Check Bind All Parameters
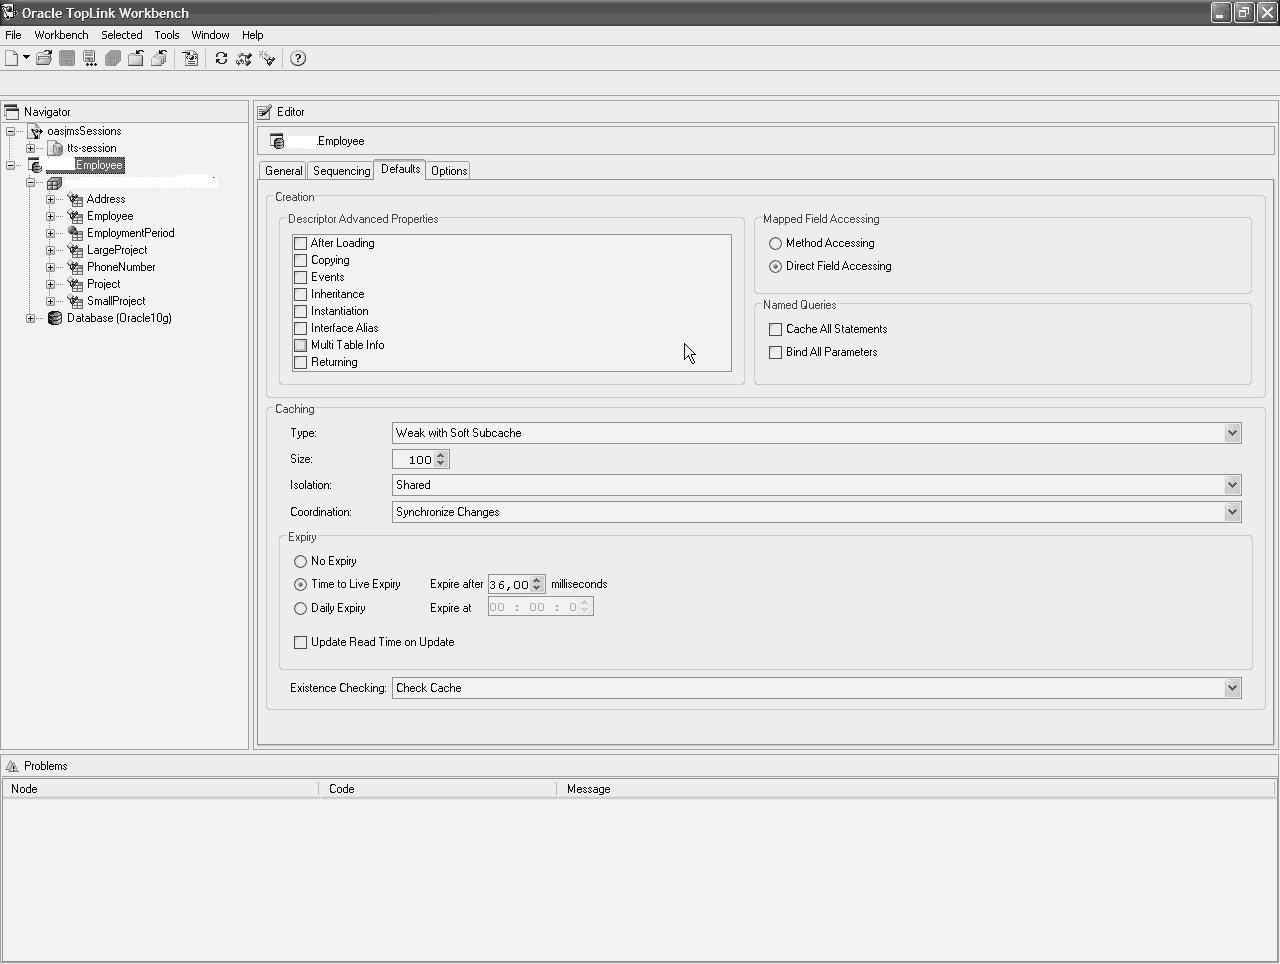Screen dimensions: 1280x964 pos(775,352)
